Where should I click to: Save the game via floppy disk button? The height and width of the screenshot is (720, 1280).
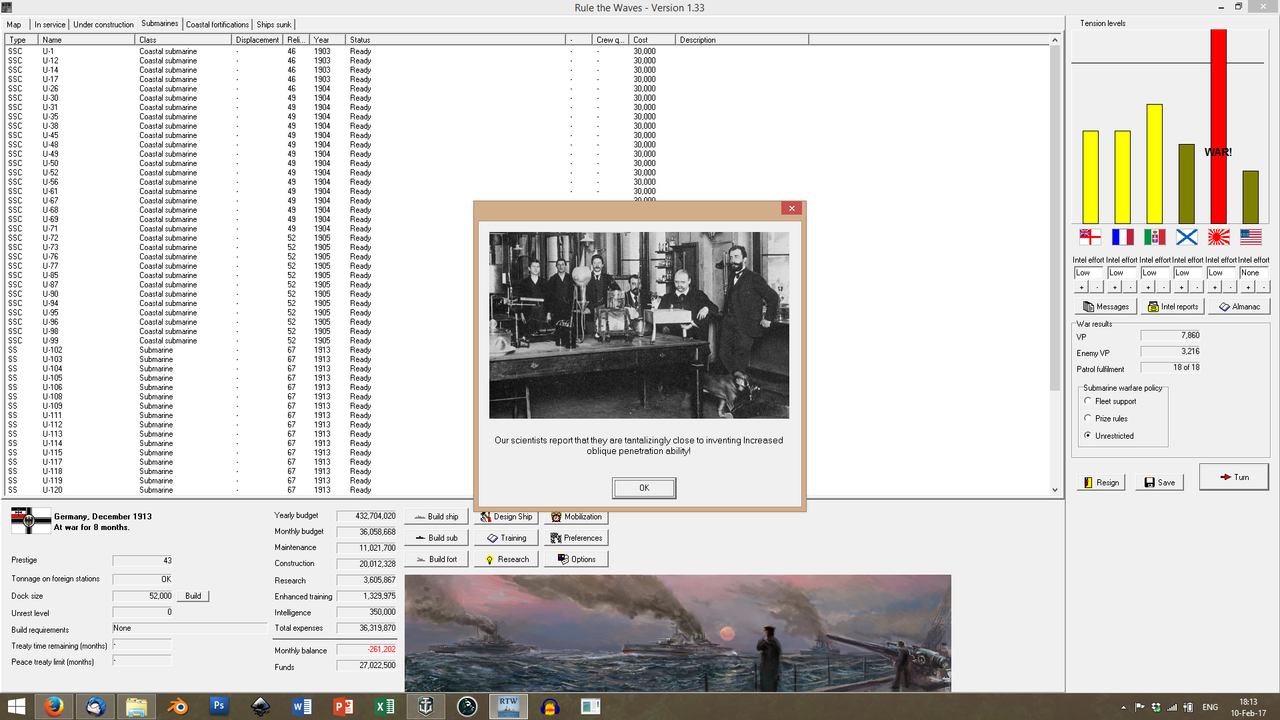pos(1159,482)
